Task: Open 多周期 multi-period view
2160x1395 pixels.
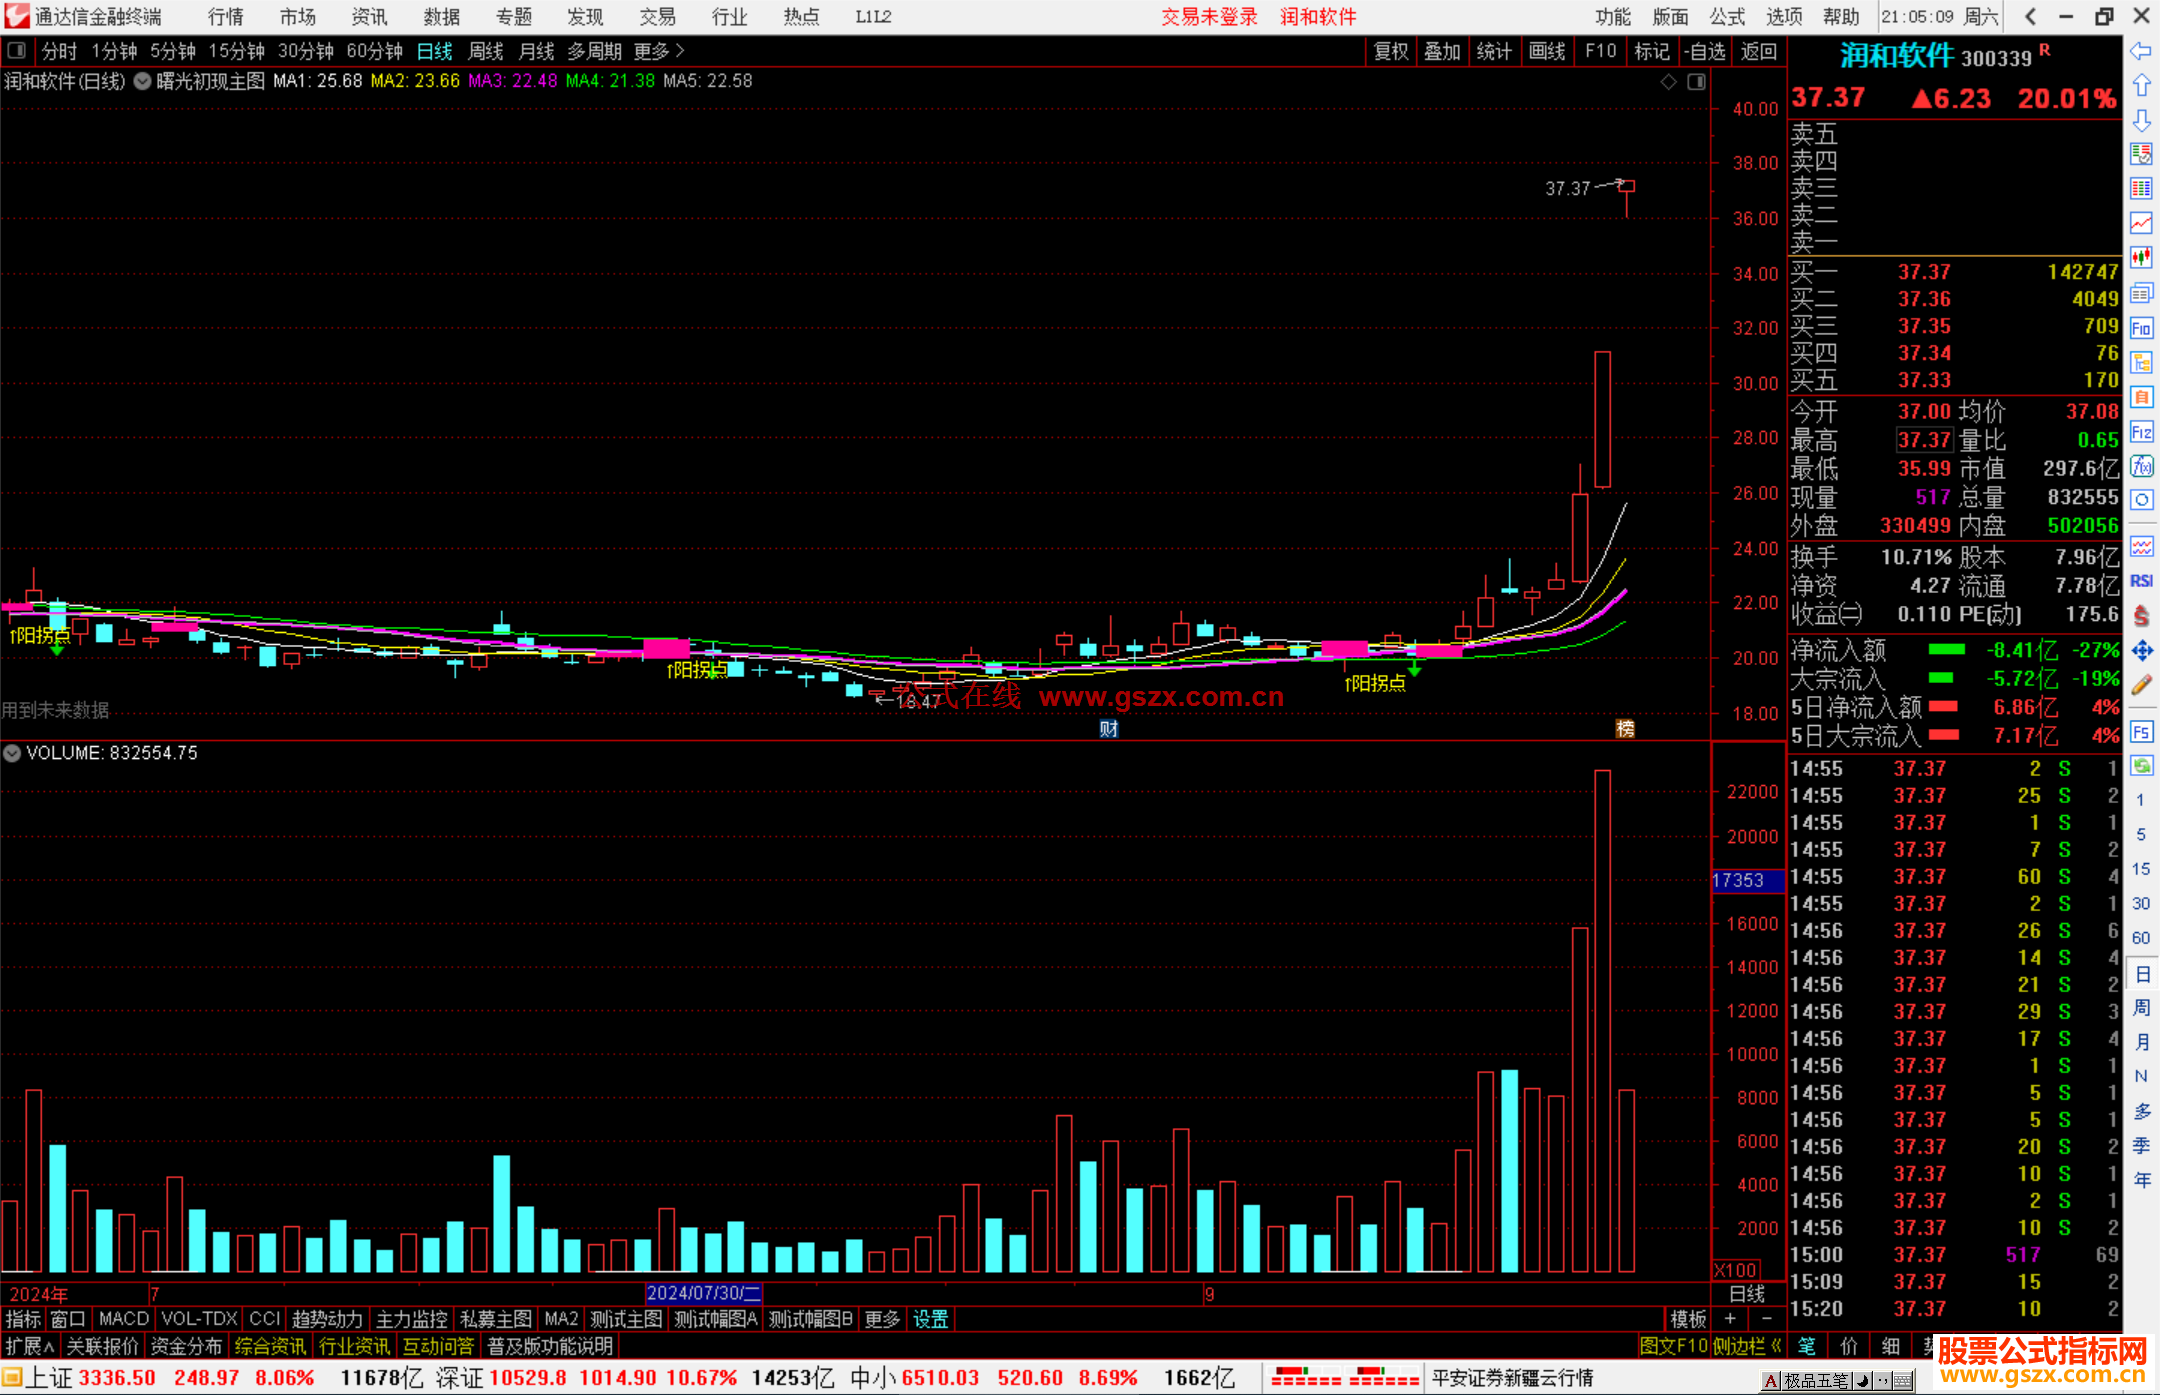Action: 595,51
